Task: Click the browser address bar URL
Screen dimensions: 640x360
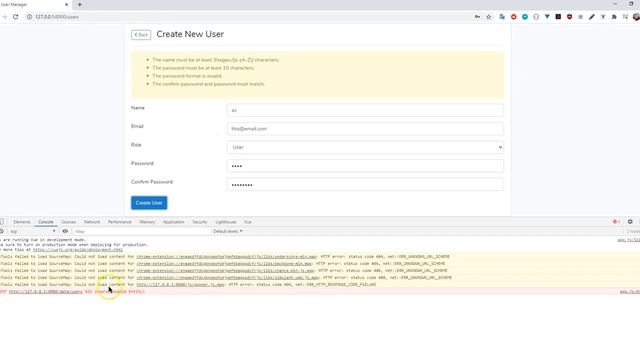Action: point(57,17)
